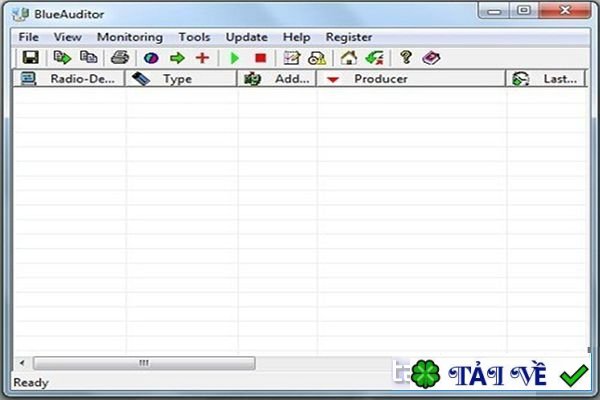Click the scrollbar left arrow

point(22,363)
